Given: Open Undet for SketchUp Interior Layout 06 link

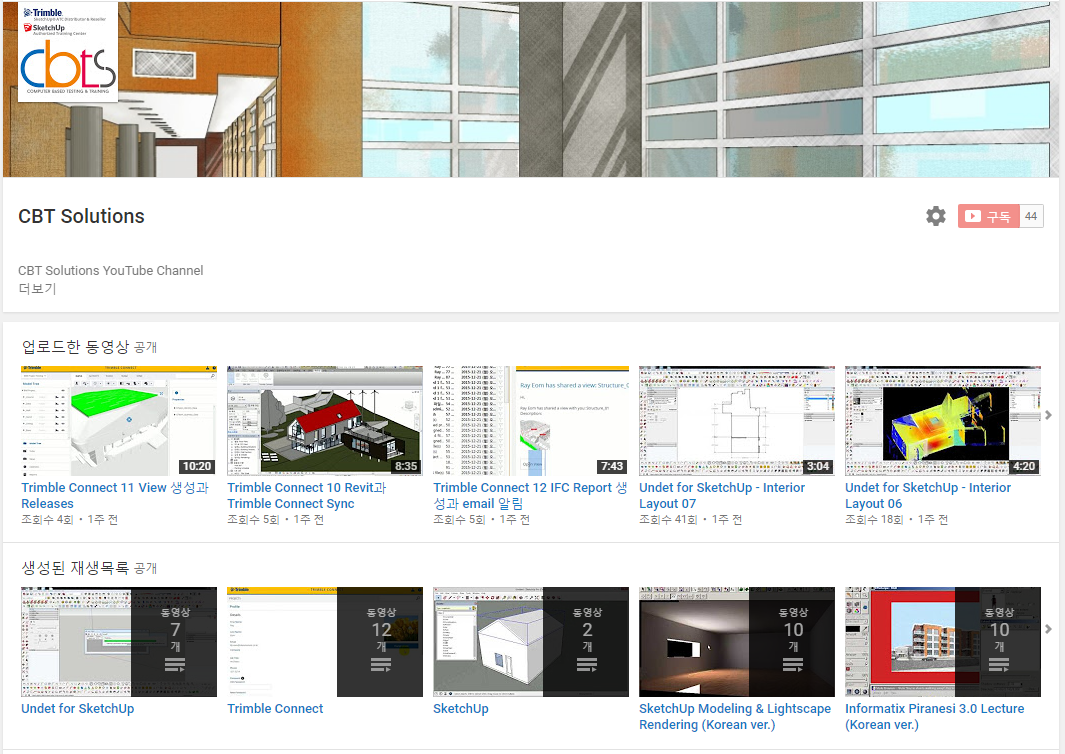Looking at the screenshot, I should [928, 495].
